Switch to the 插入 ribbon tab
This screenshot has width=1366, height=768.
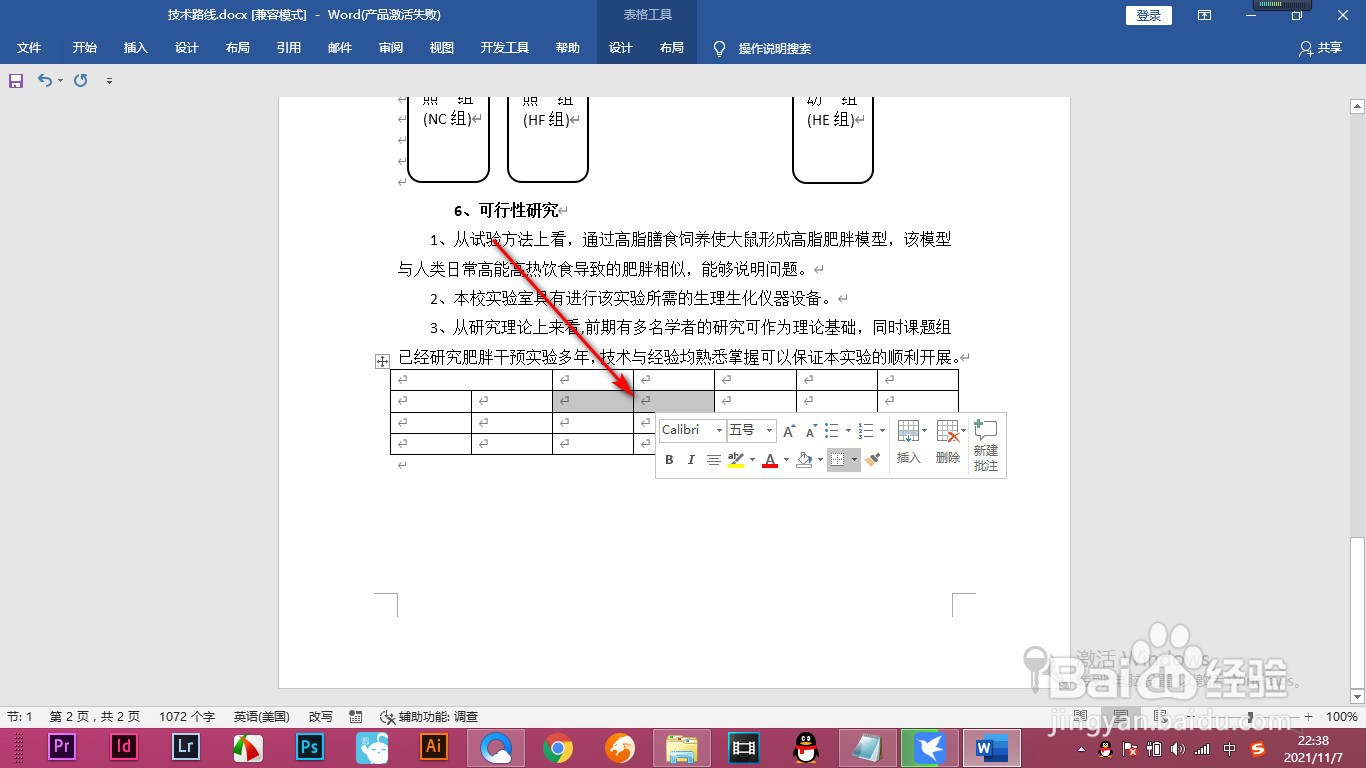coord(135,48)
